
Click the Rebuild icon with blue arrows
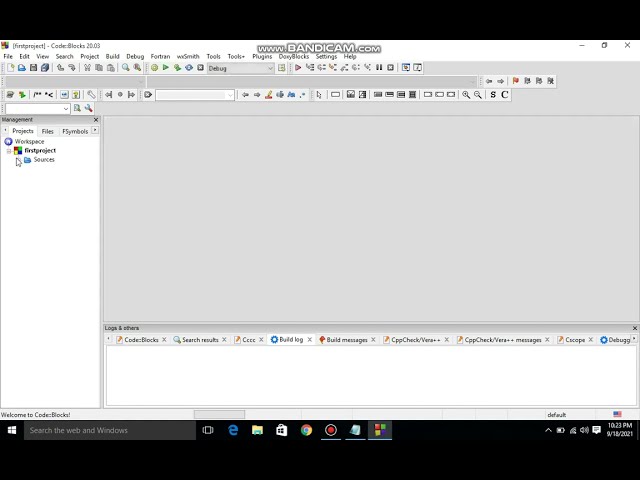[189, 68]
